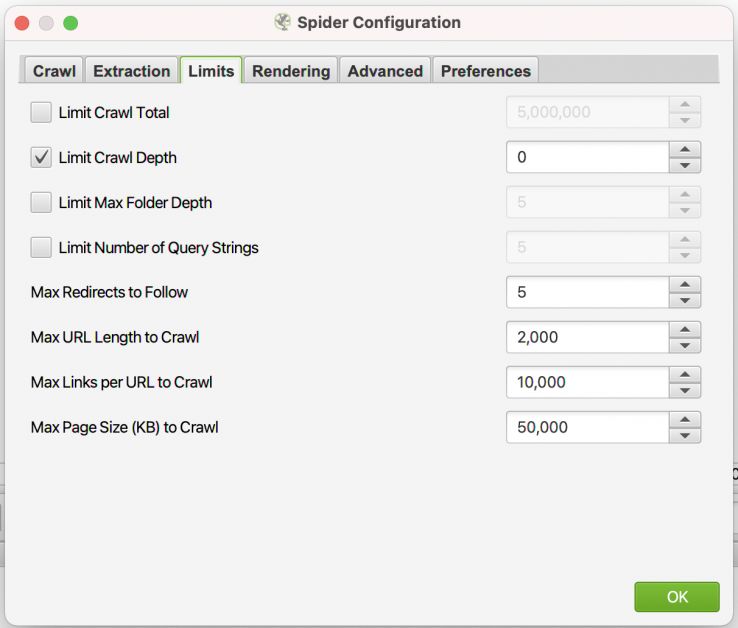
Task: Focus the Max Page Size (KB) input field
Action: point(587,427)
